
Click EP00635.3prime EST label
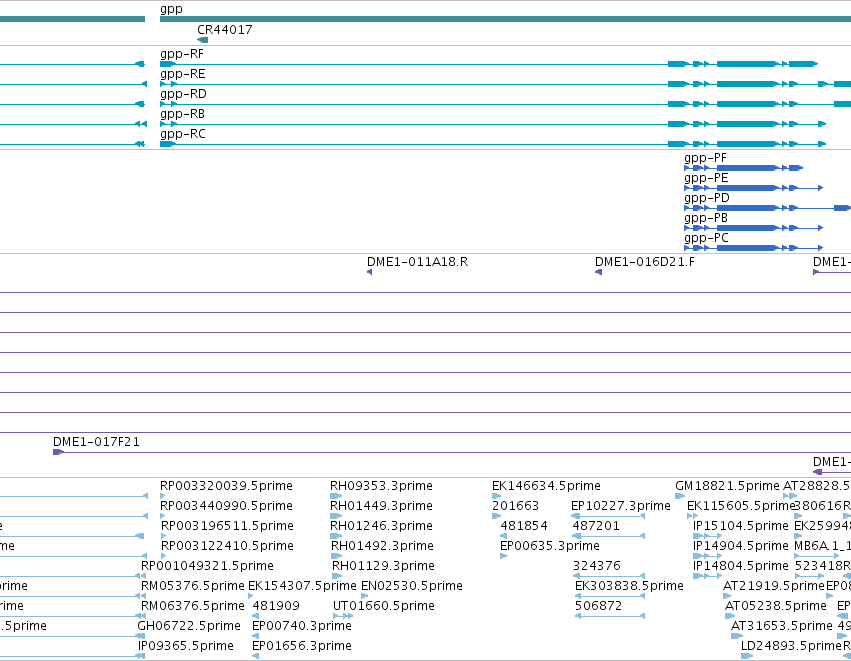tap(550, 546)
